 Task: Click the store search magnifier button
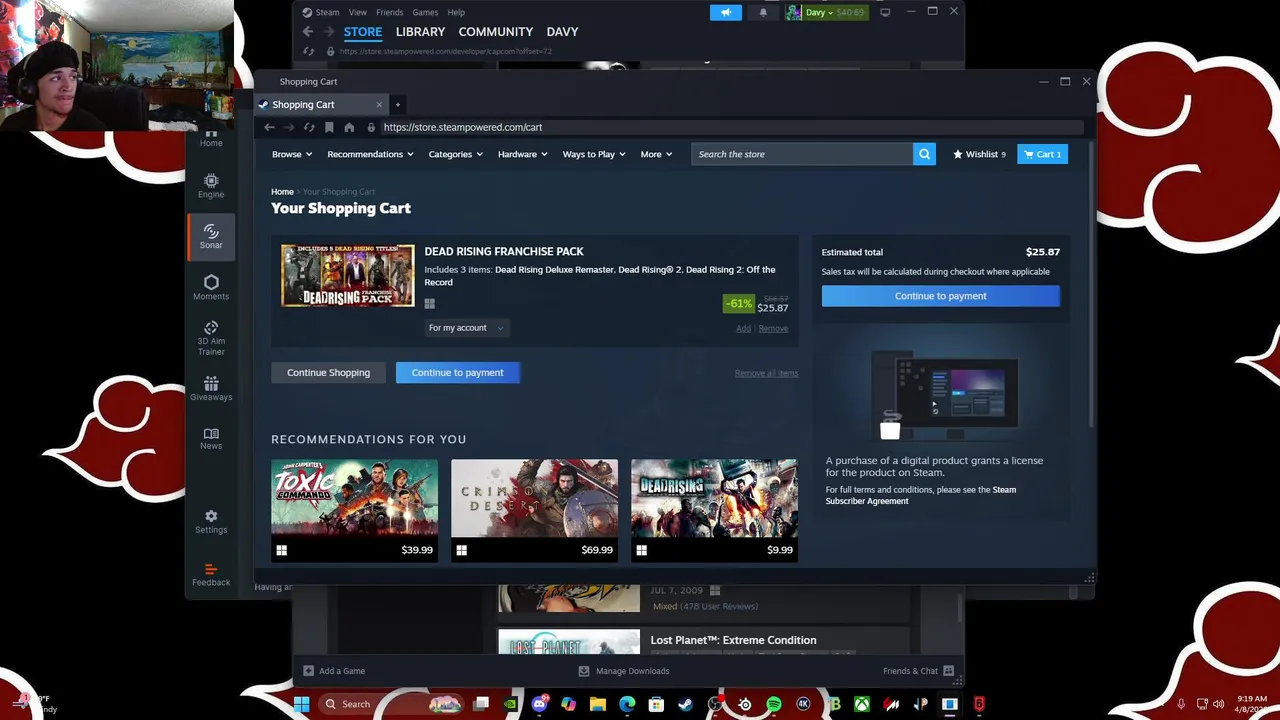[x=924, y=154]
